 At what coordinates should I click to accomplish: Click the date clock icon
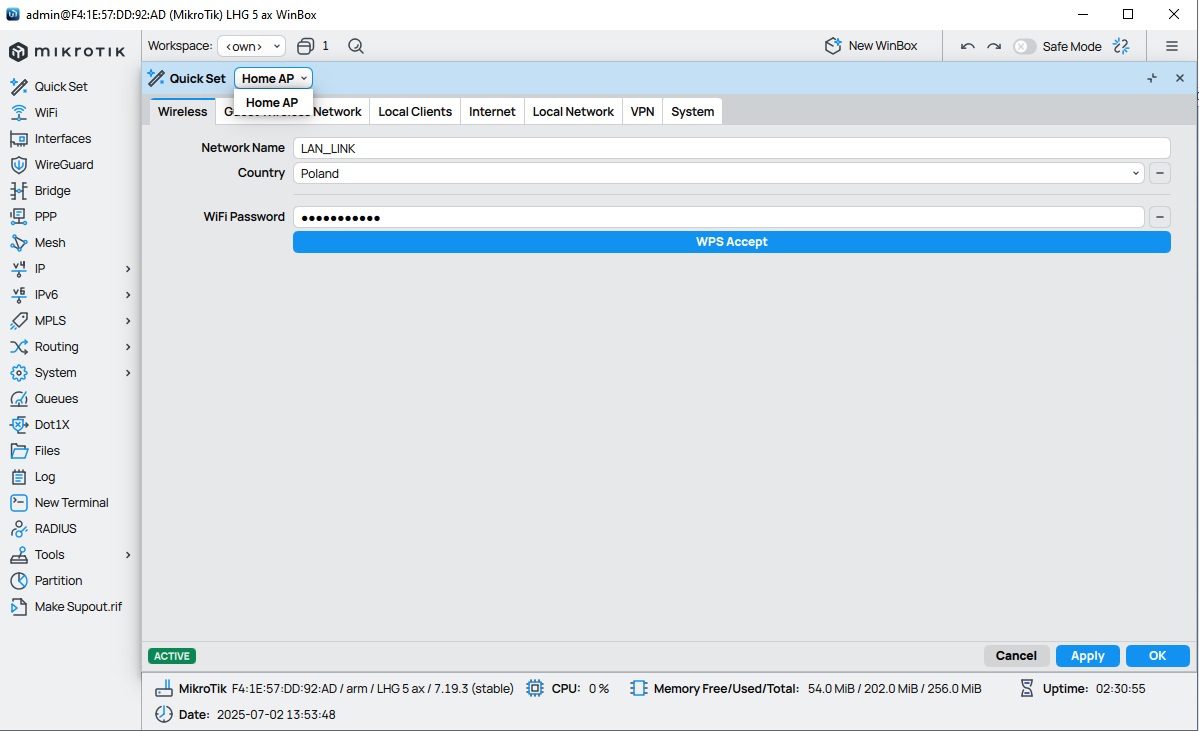(x=164, y=714)
